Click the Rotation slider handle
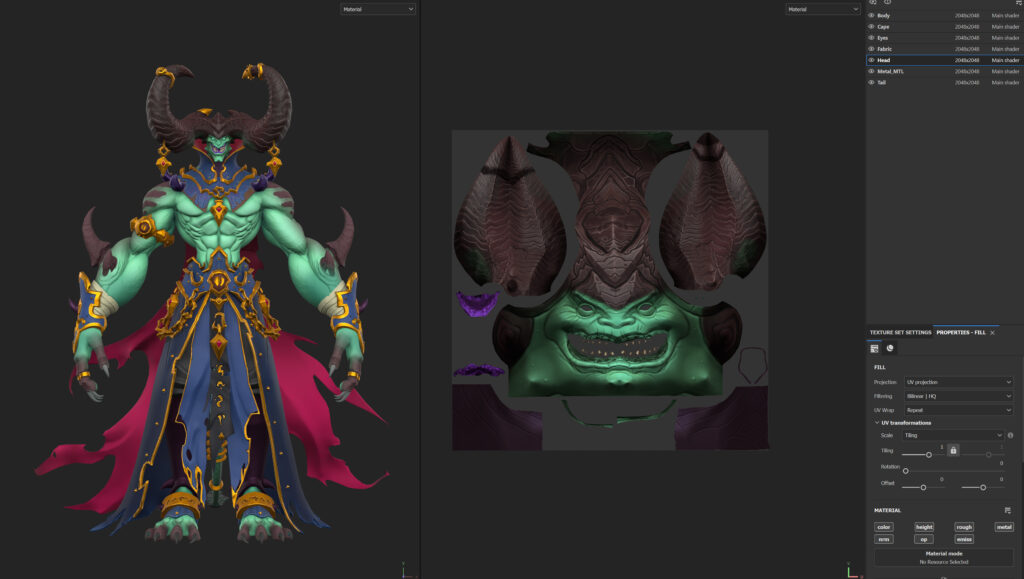Image resolution: width=1024 pixels, height=579 pixels. [905, 471]
